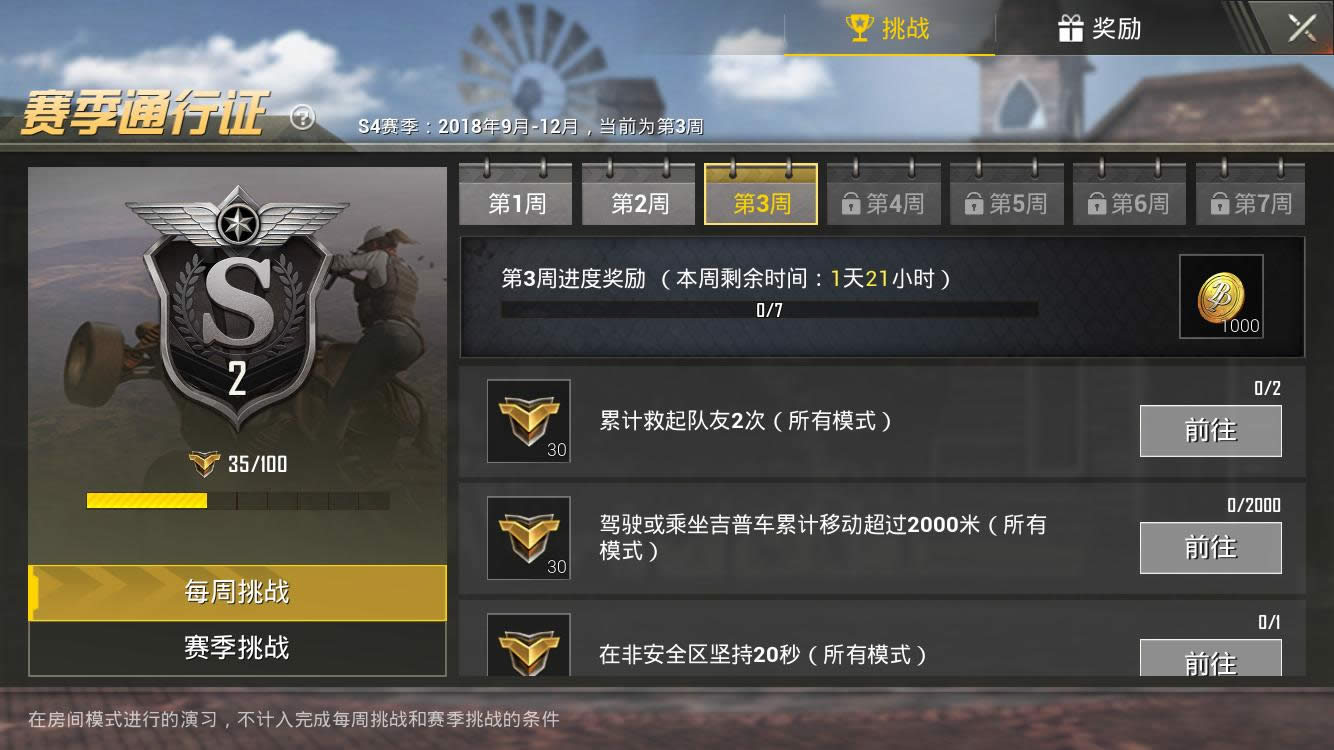Open the 挑战 challenge tab
The image size is (1334, 750).
pyautogui.click(x=889, y=28)
